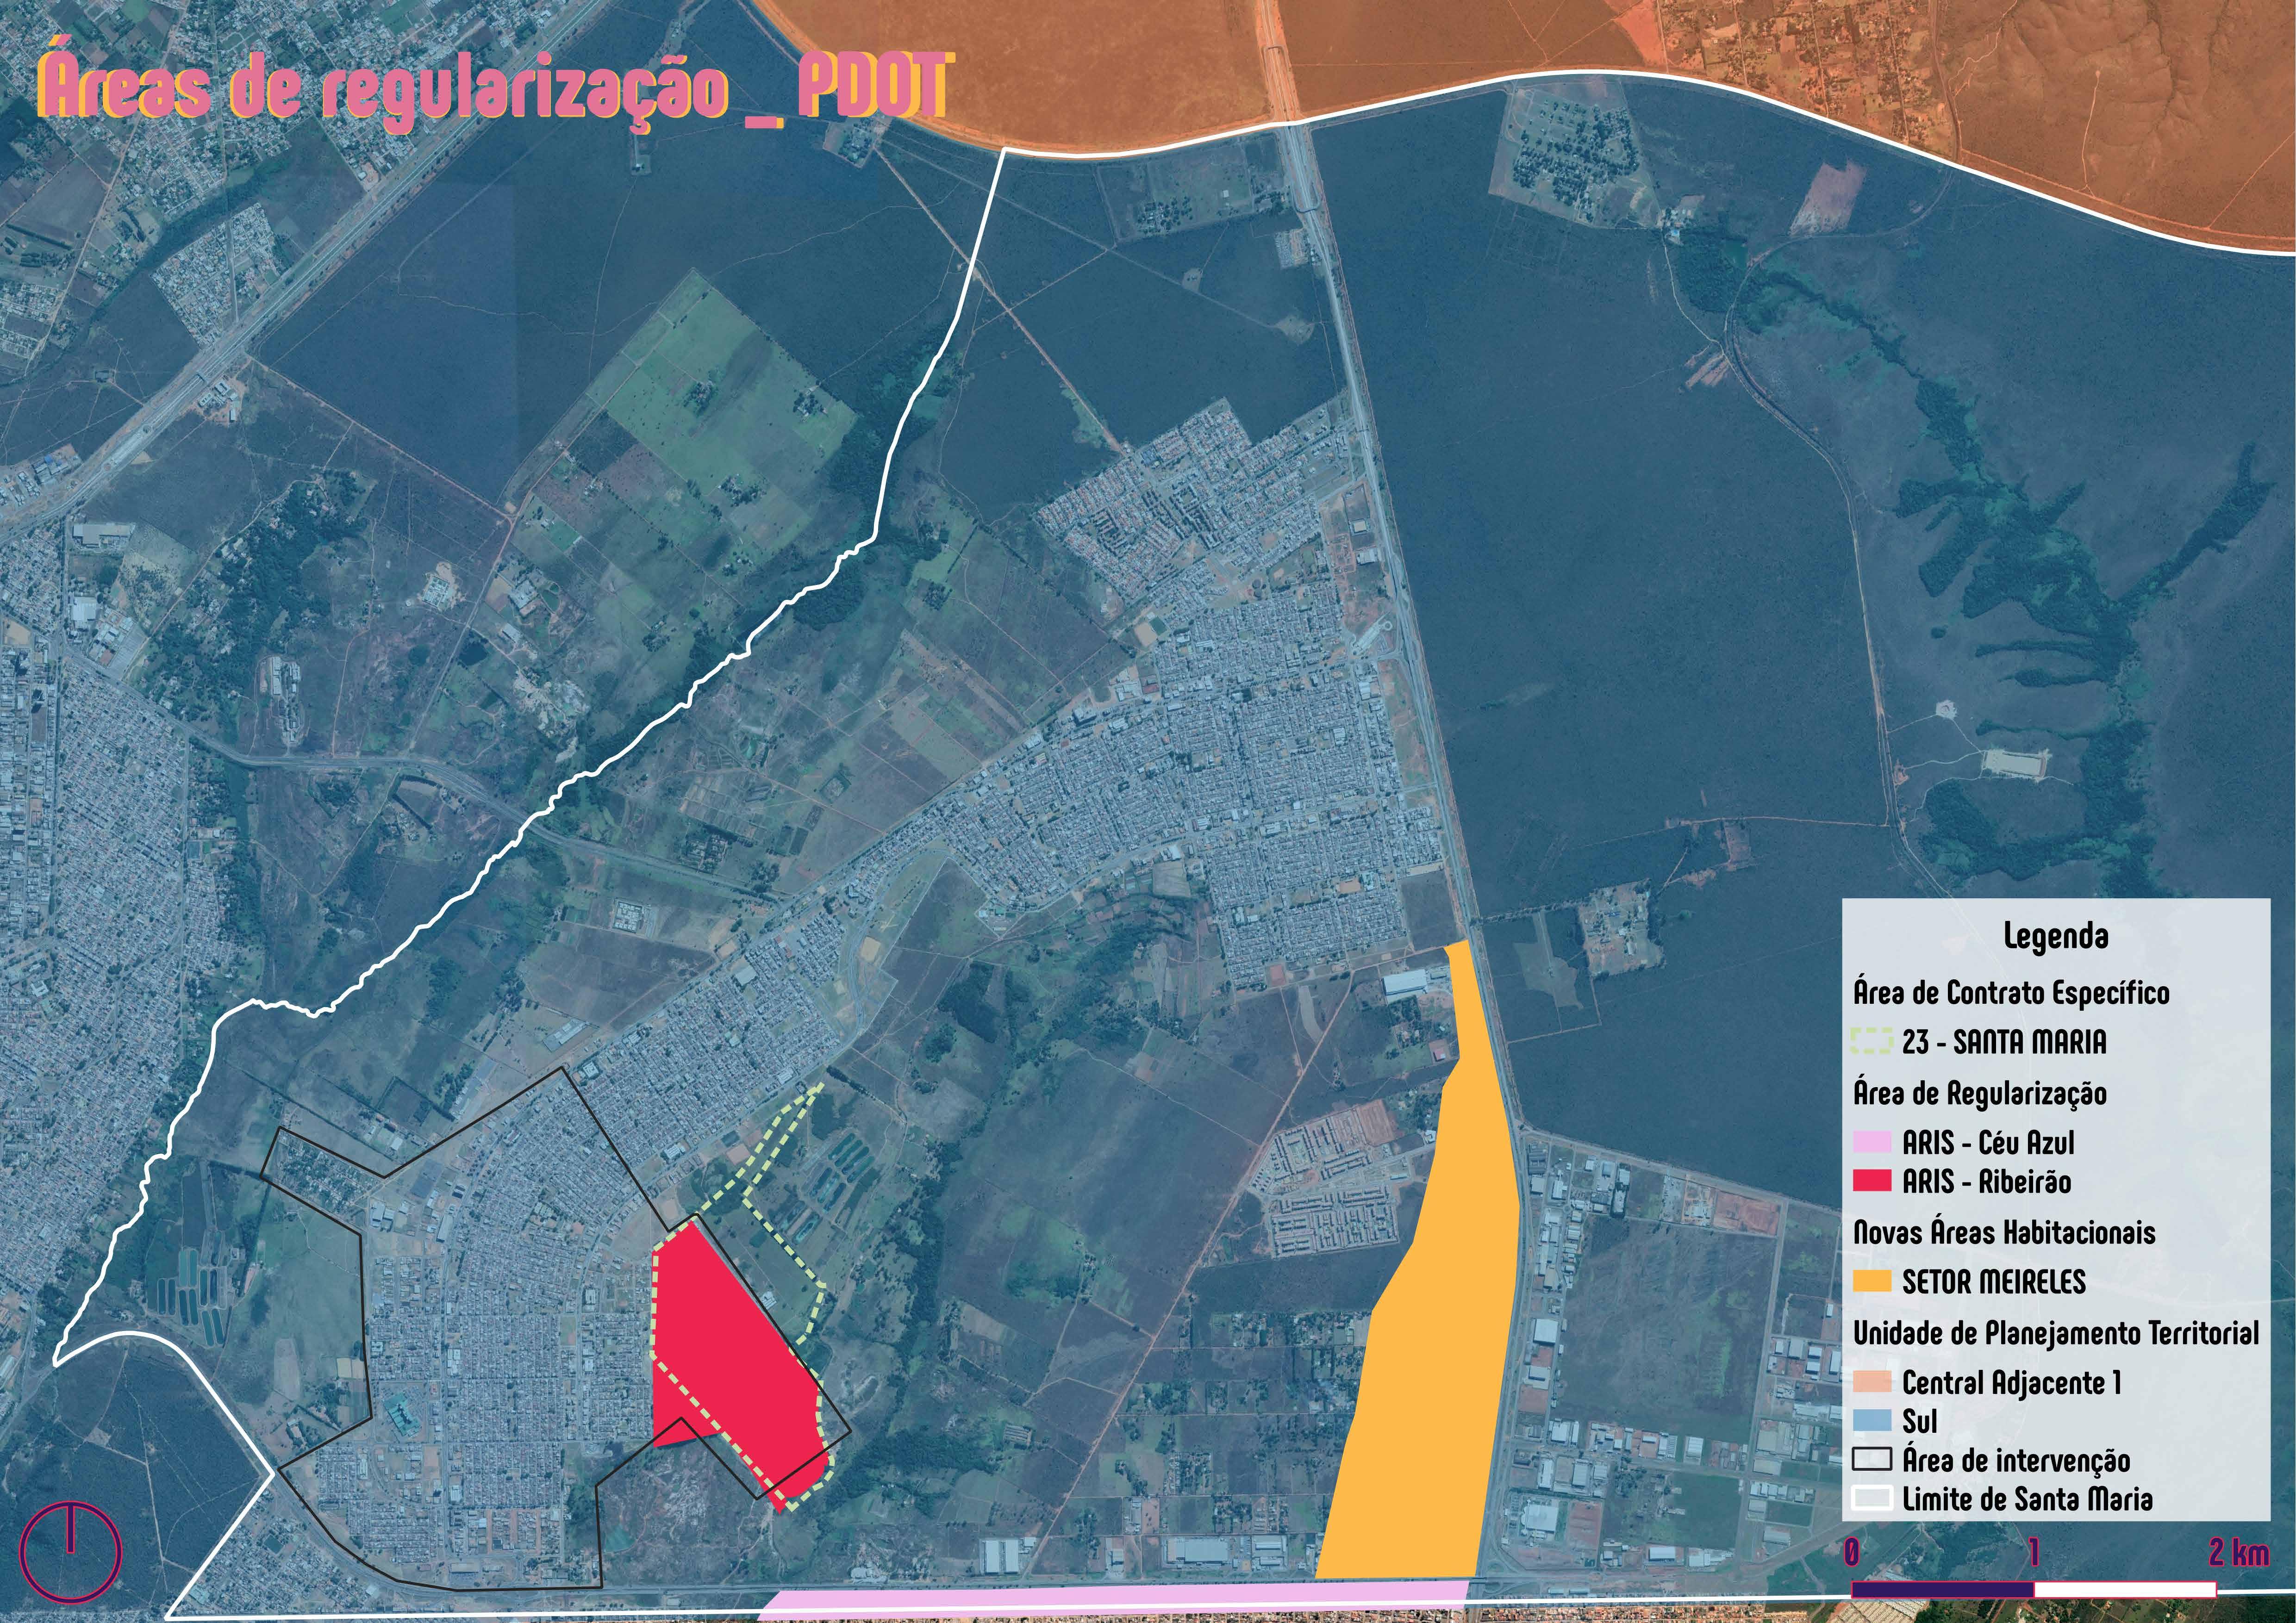Screen dimensions: 2296x1623
Task: Click the orange SETOR MEIRELES swatch
Action: (x=1872, y=1281)
